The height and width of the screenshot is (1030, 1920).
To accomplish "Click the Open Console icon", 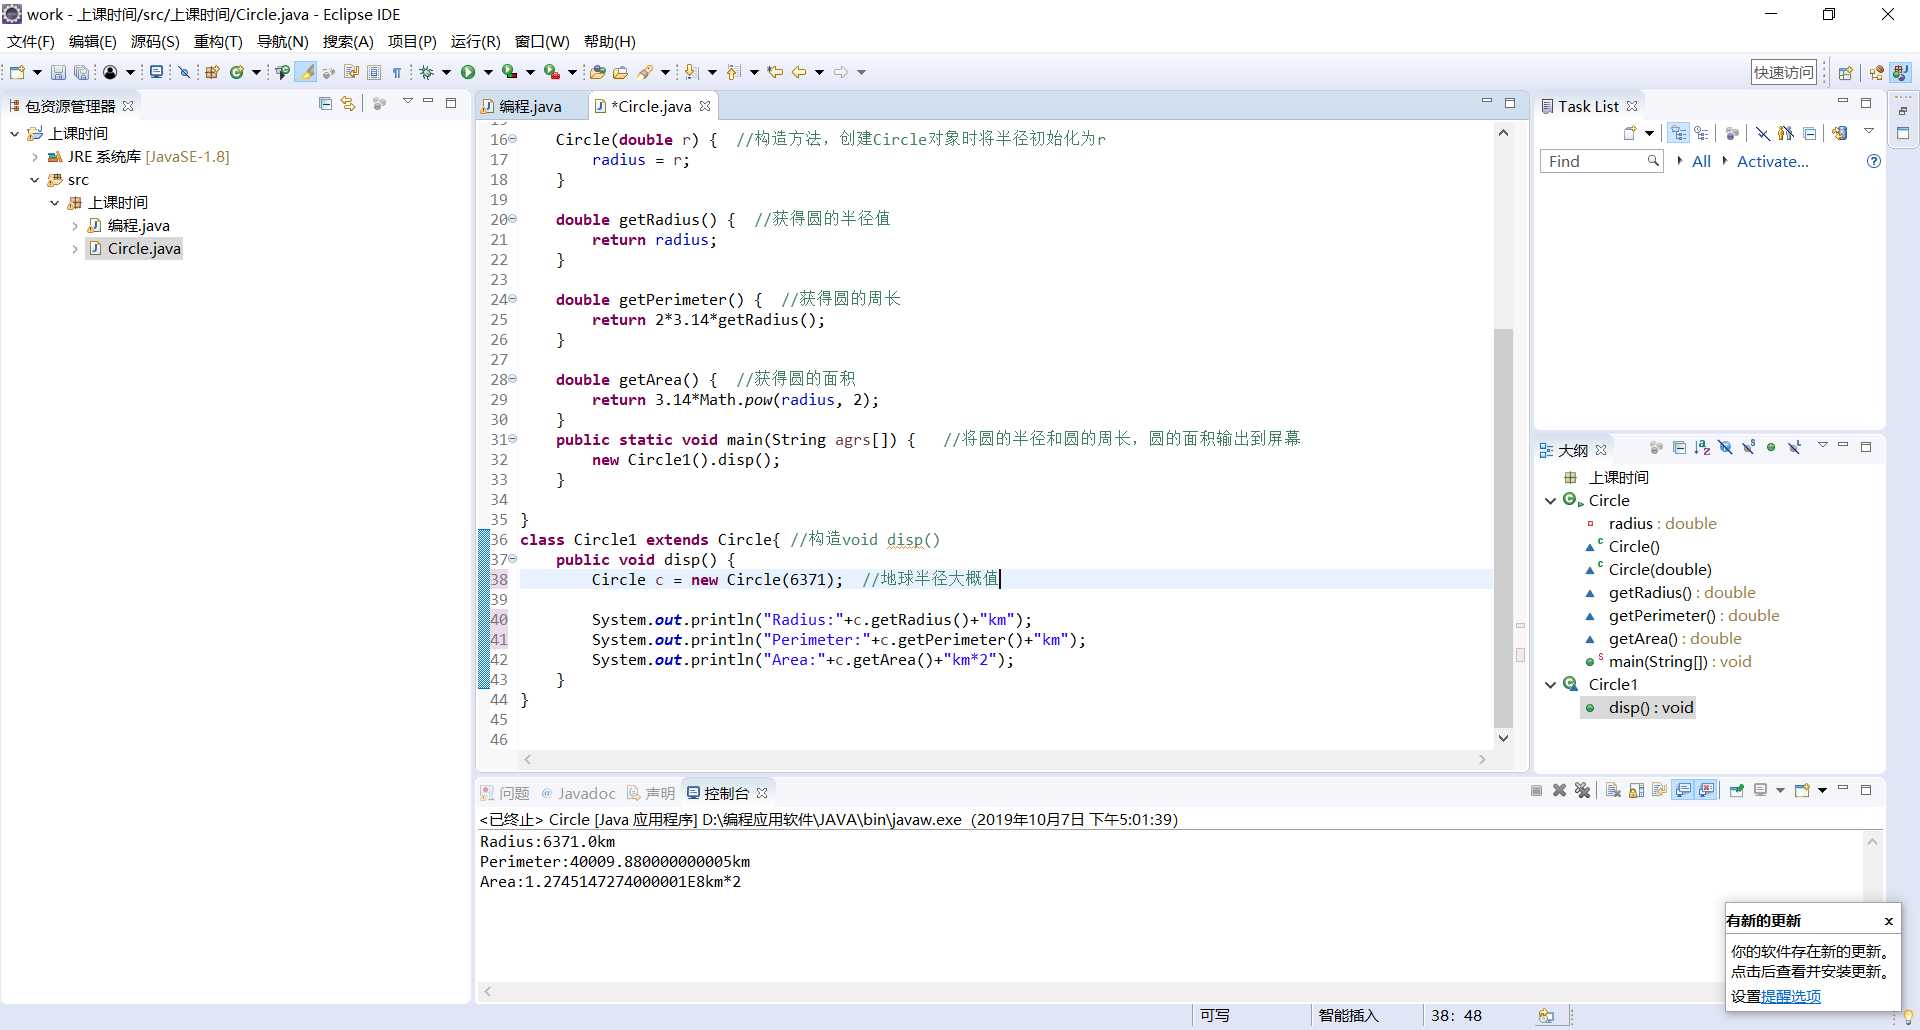I will [1802, 791].
